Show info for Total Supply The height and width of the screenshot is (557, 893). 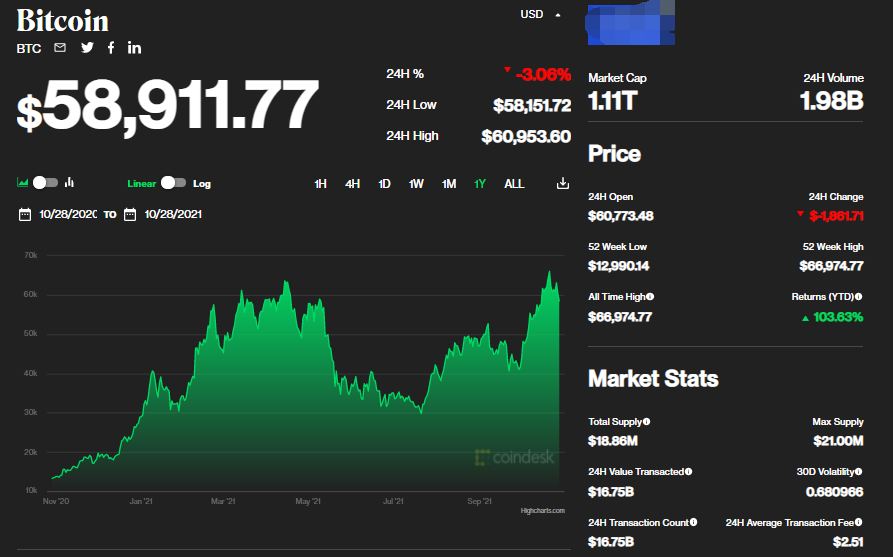646,422
